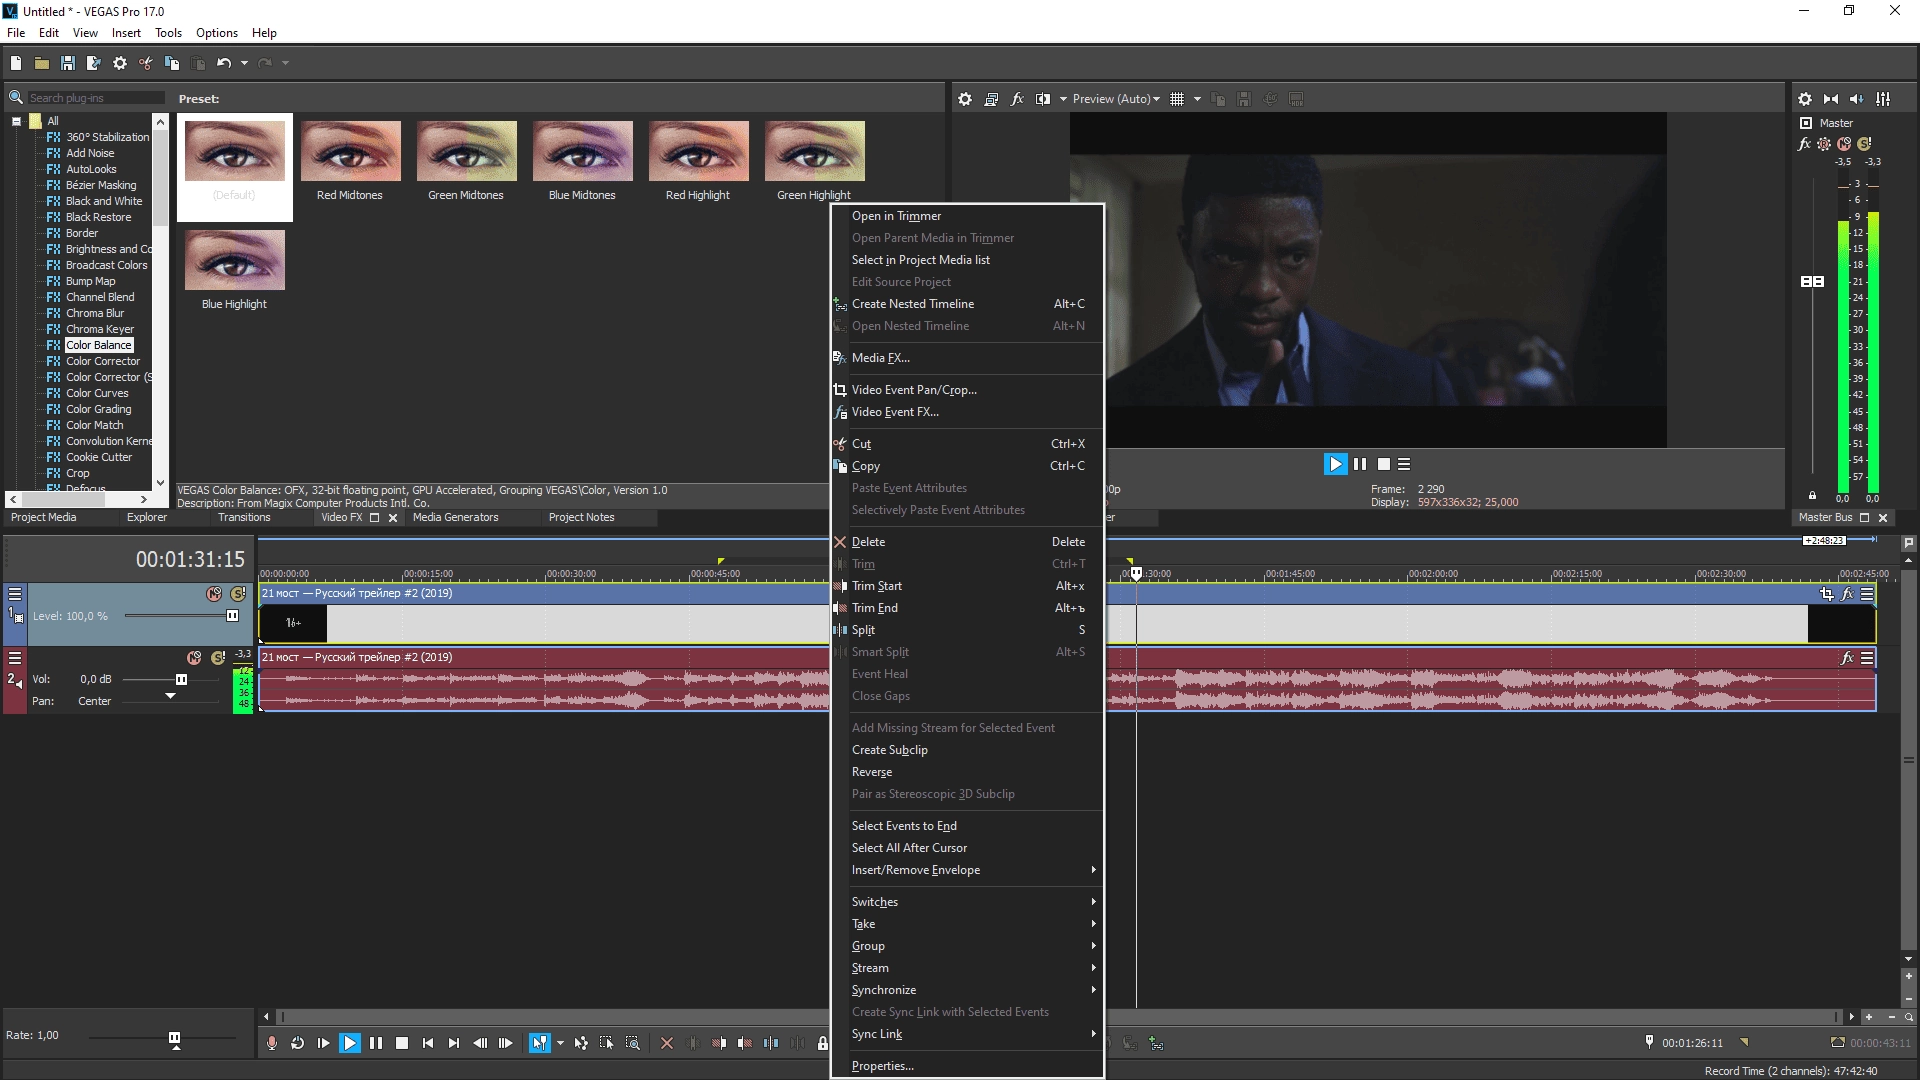Switch to the Media Generators tab

coord(455,517)
